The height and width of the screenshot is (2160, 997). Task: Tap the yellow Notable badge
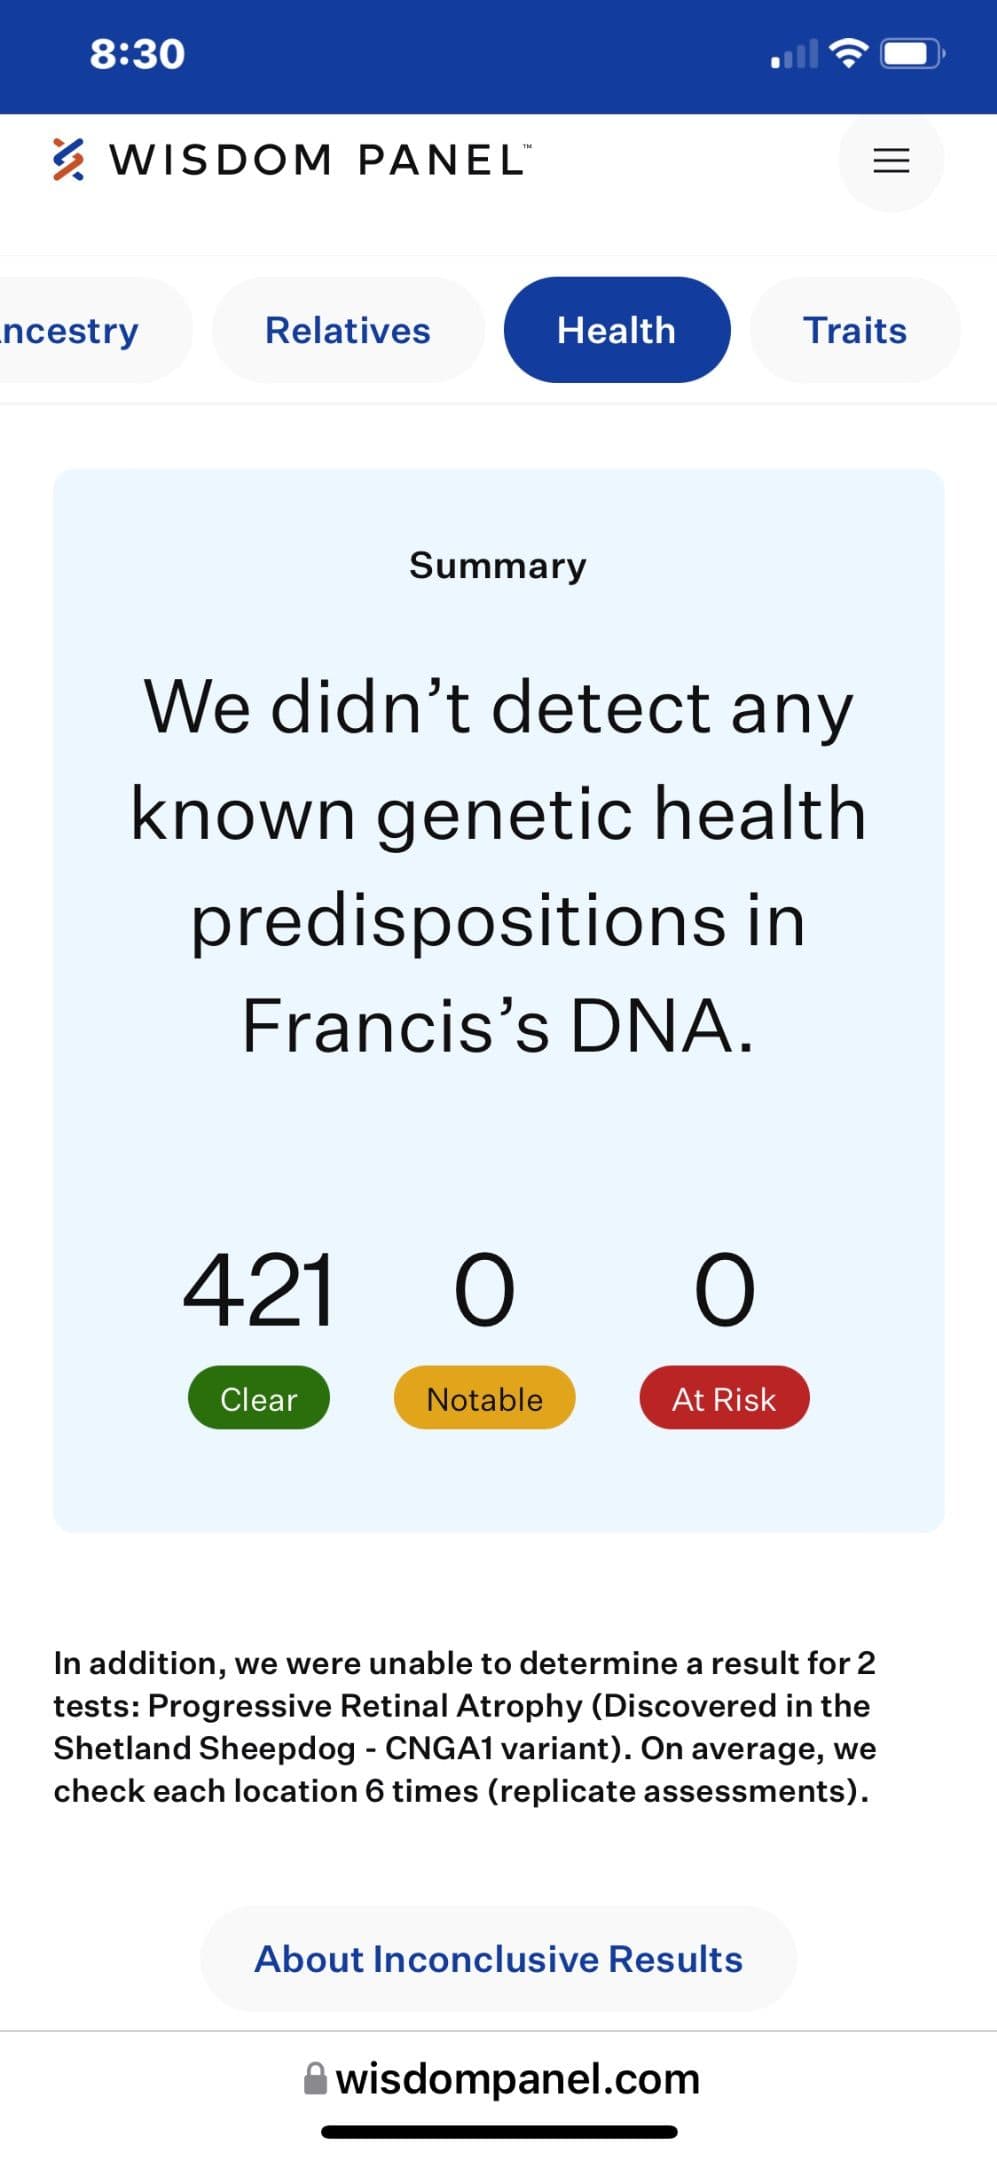(485, 1398)
